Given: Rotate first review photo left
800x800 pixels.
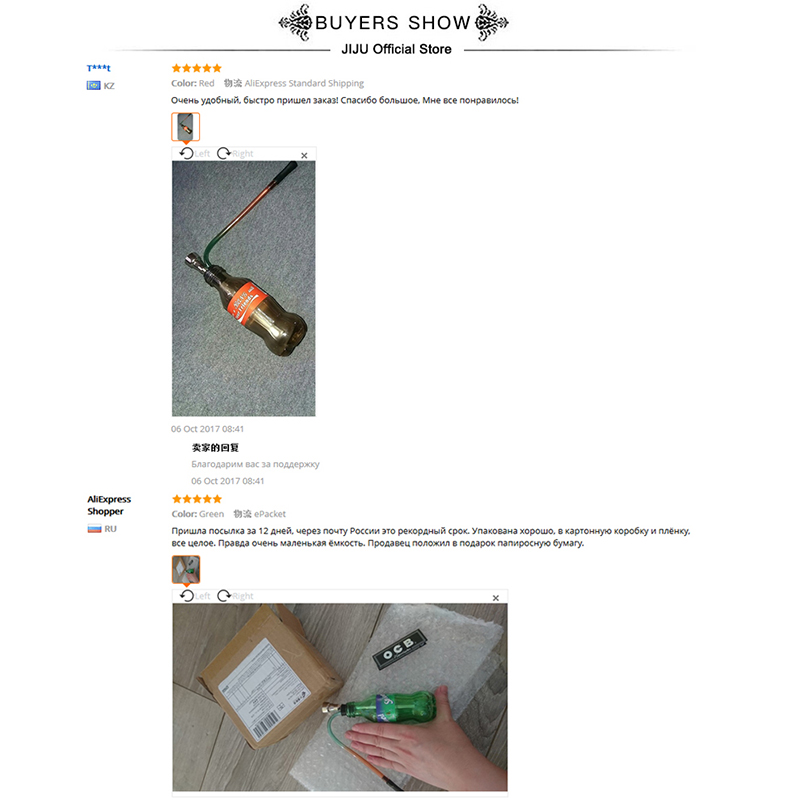Looking at the screenshot, I should pyautogui.click(x=195, y=154).
